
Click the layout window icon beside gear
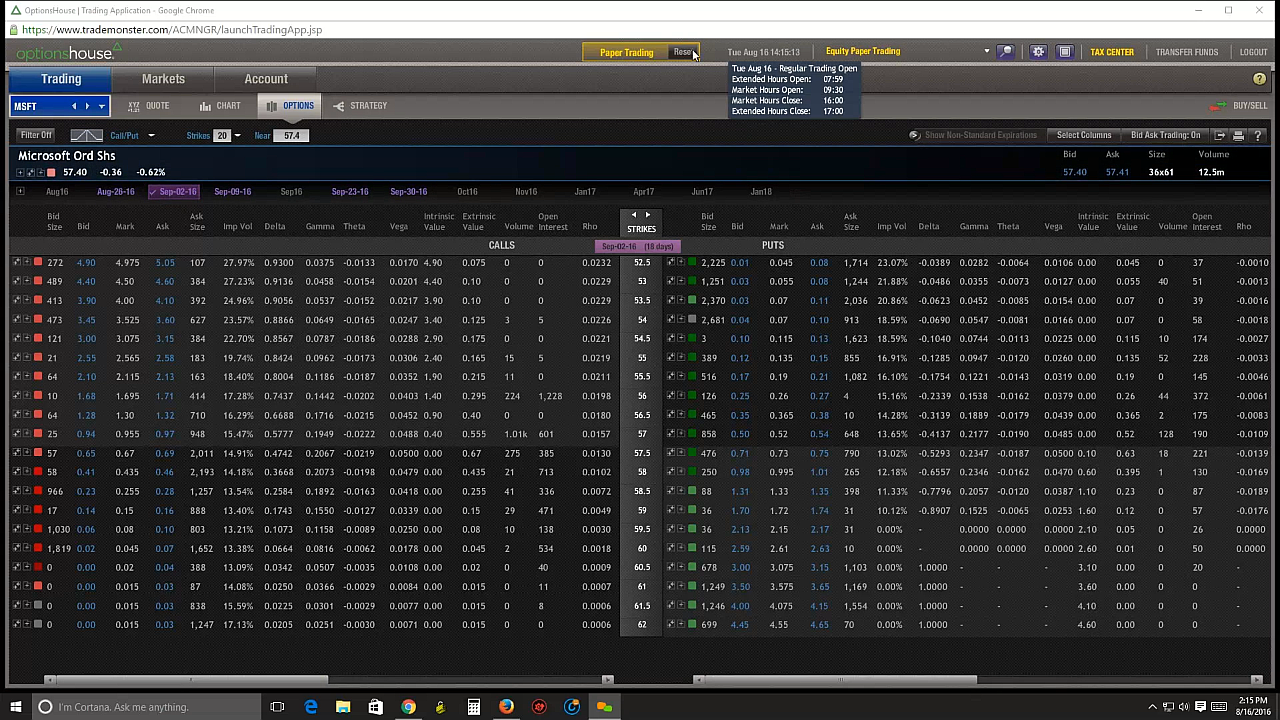click(x=1065, y=52)
